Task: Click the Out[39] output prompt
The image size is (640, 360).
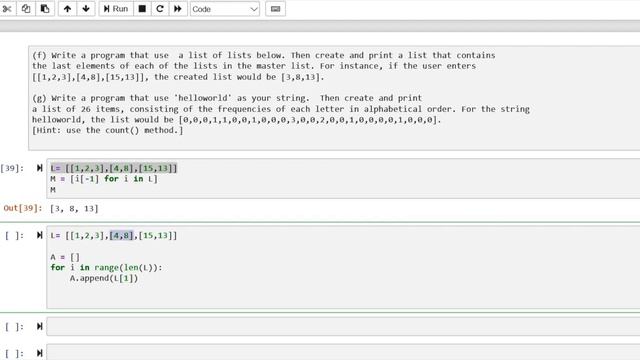Action: (x=22, y=208)
